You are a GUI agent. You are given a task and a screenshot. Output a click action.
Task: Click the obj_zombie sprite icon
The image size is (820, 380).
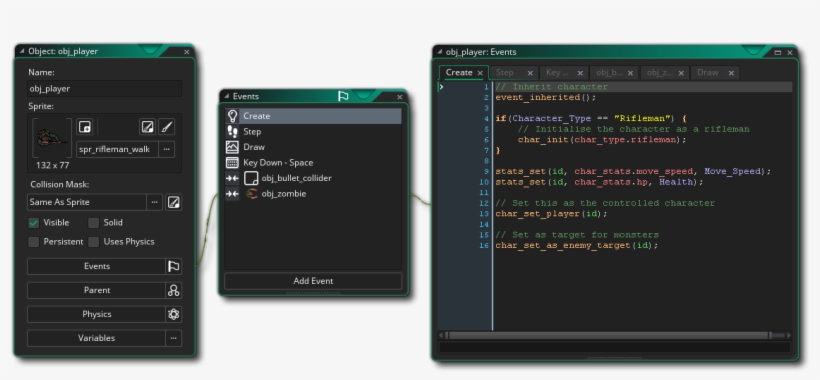coord(252,193)
